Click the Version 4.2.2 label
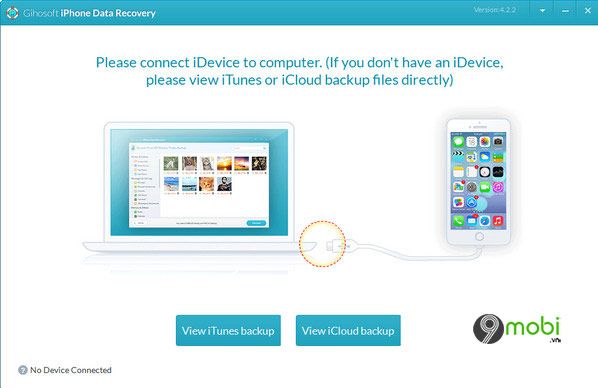 495,10
